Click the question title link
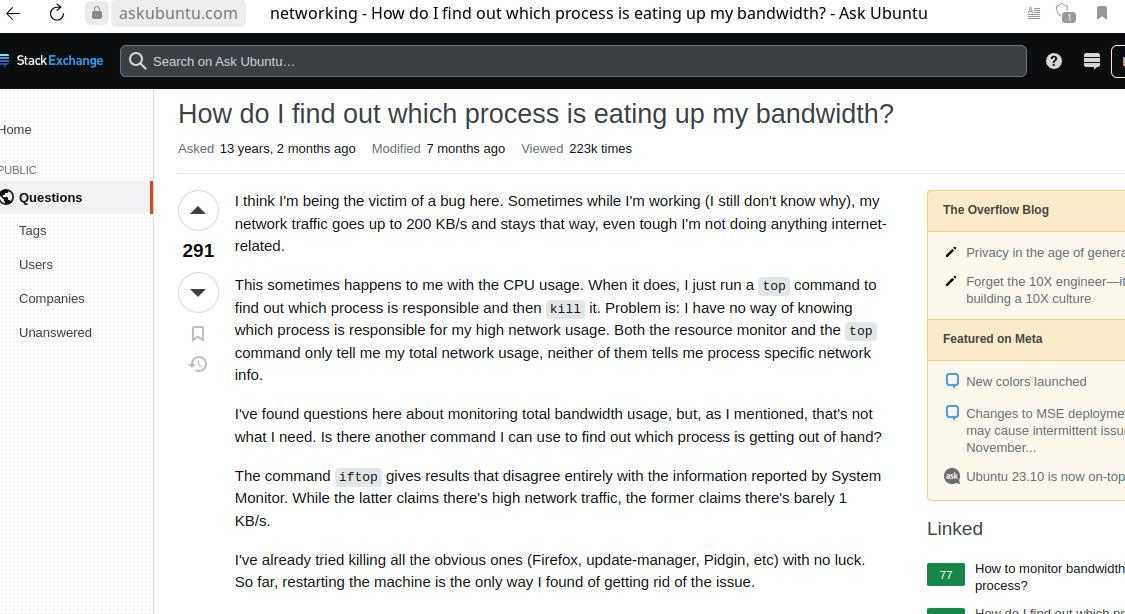This screenshot has width=1125, height=614. click(x=535, y=114)
